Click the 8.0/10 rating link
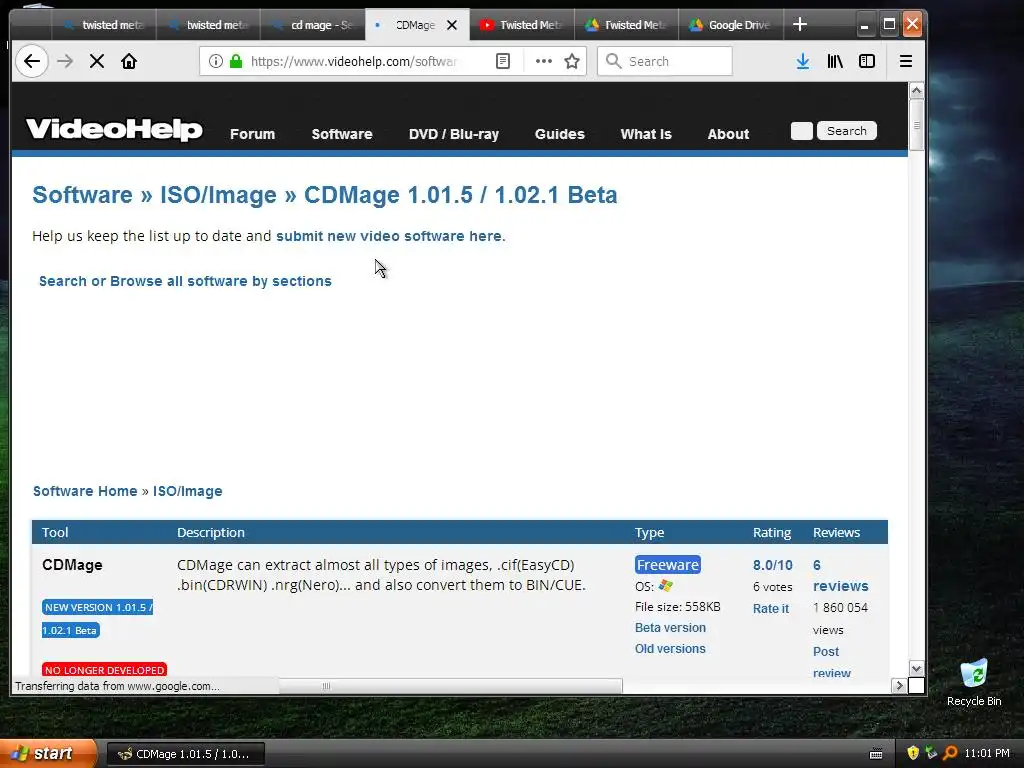This screenshot has height=768, width=1024. coord(773,565)
